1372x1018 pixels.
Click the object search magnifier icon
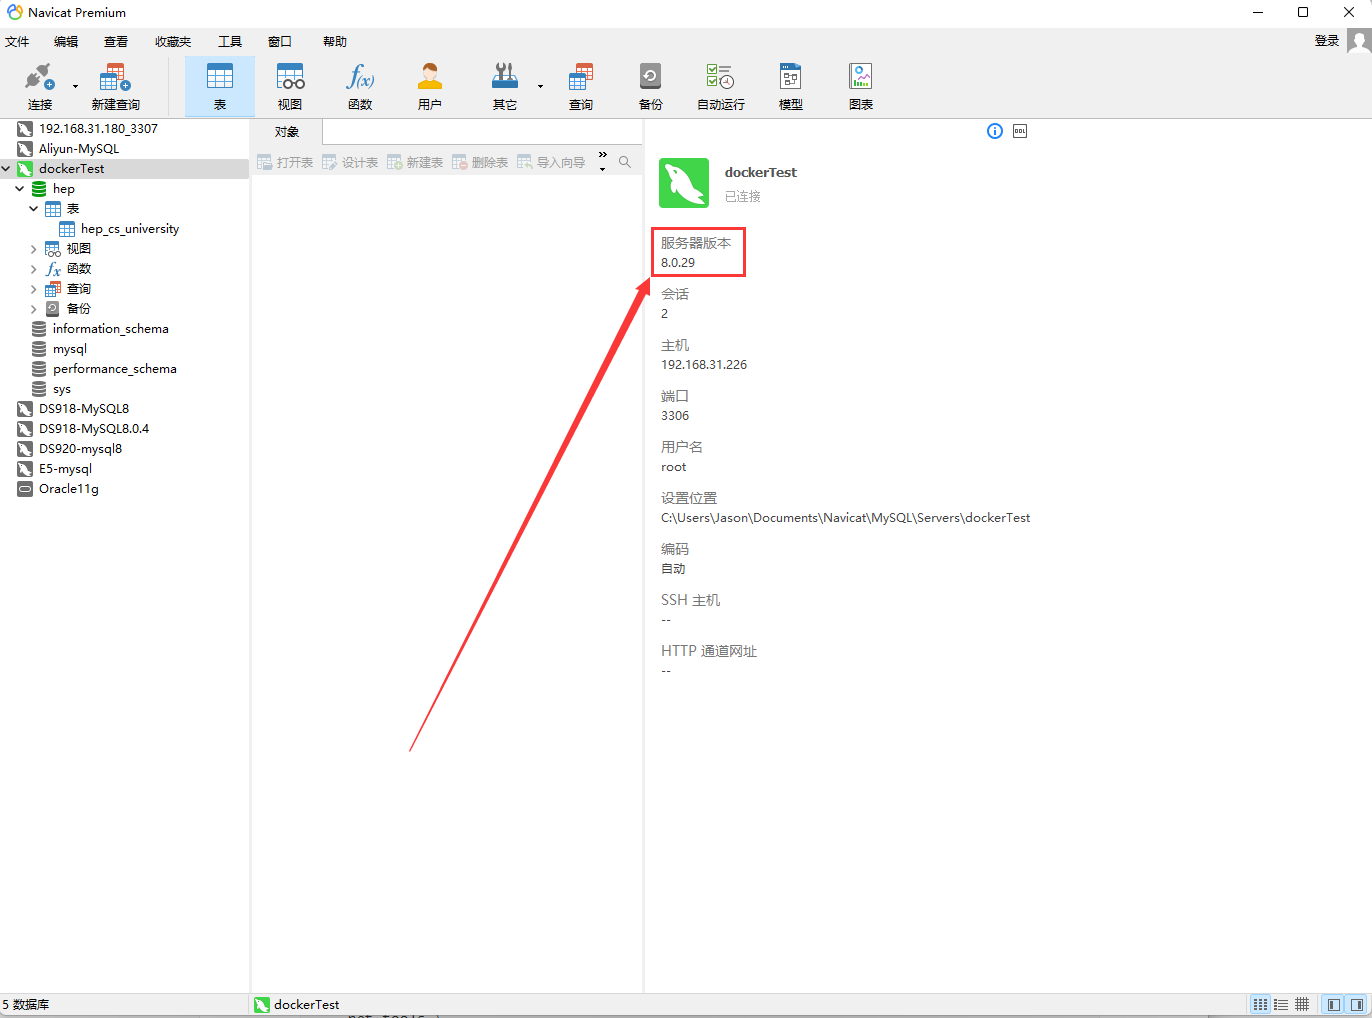625,162
